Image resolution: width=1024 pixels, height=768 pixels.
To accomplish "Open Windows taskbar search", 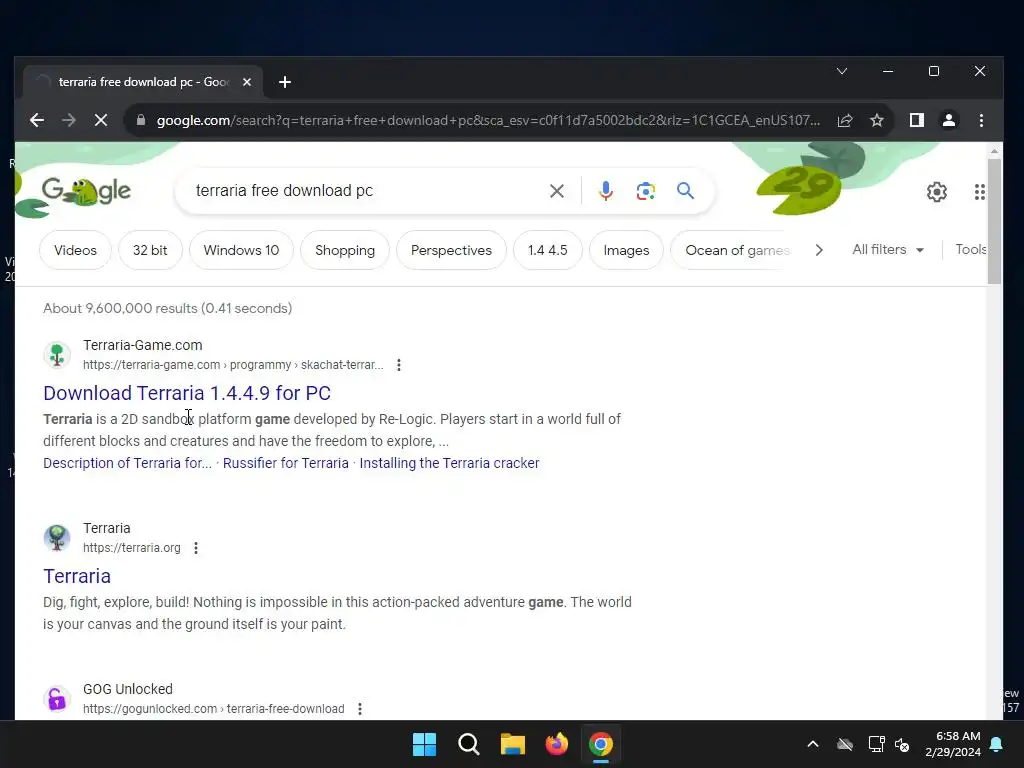I will 469,744.
